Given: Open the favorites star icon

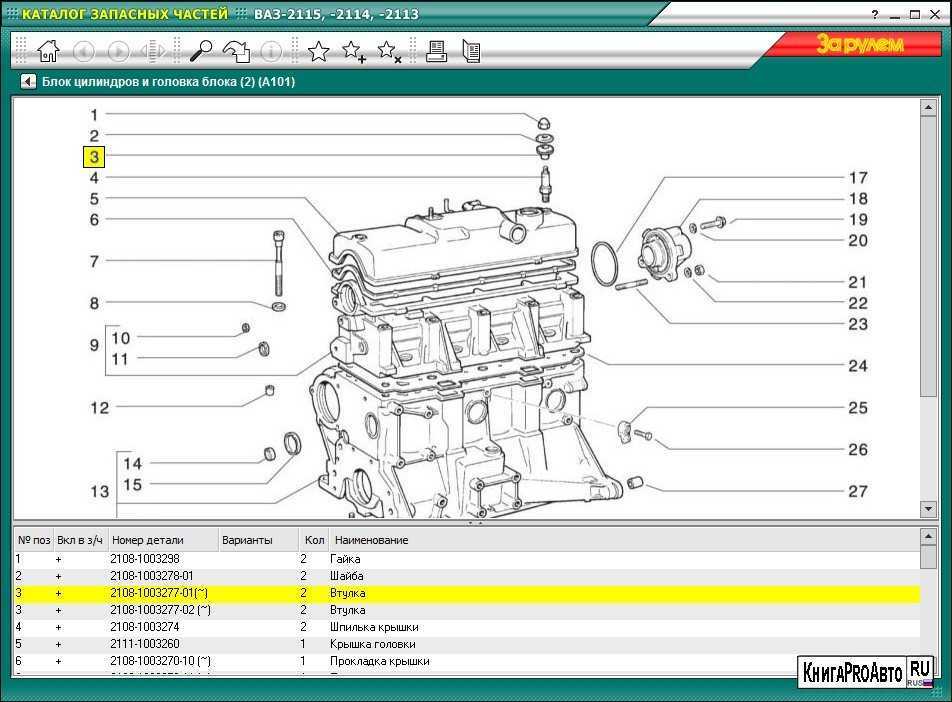Looking at the screenshot, I should point(318,51).
